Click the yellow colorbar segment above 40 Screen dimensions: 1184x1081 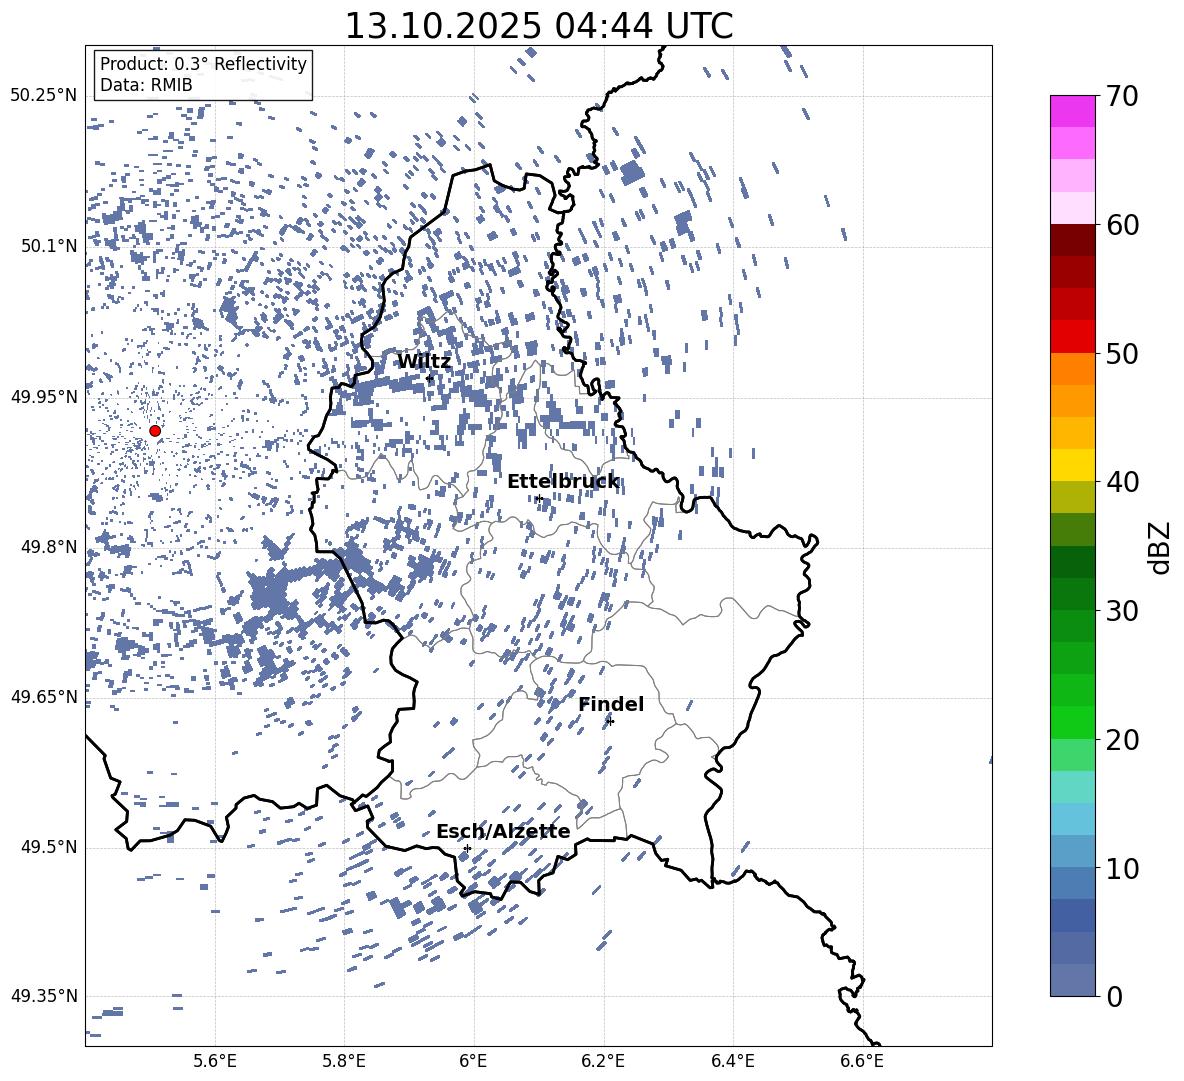pos(1073,465)
